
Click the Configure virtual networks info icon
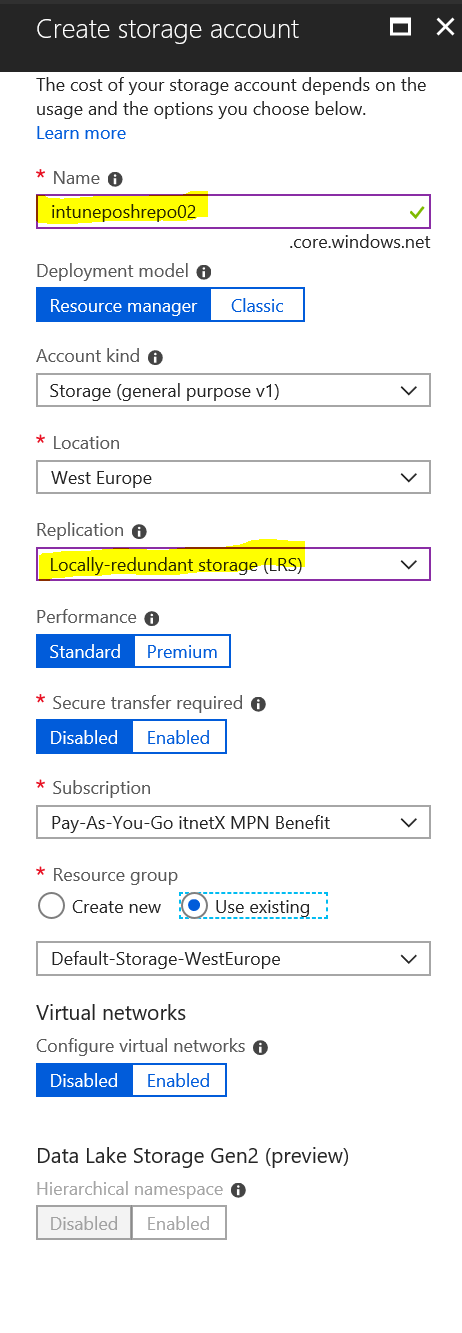click(260, 1047)
